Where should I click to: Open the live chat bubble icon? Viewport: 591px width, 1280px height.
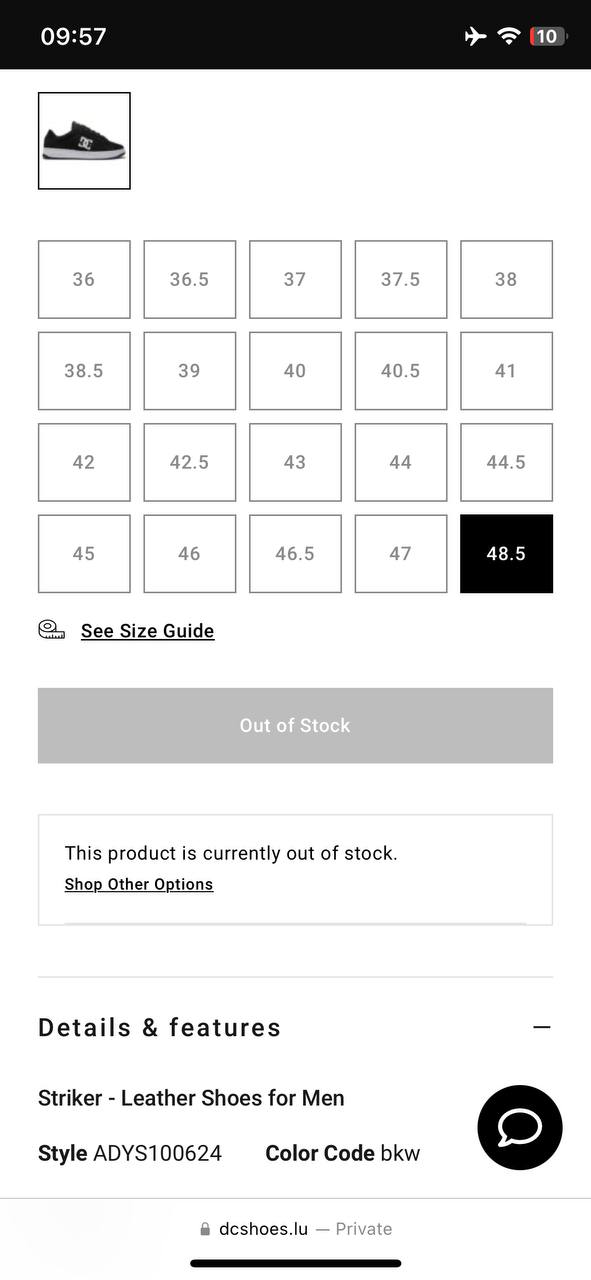coord(520,1128)
